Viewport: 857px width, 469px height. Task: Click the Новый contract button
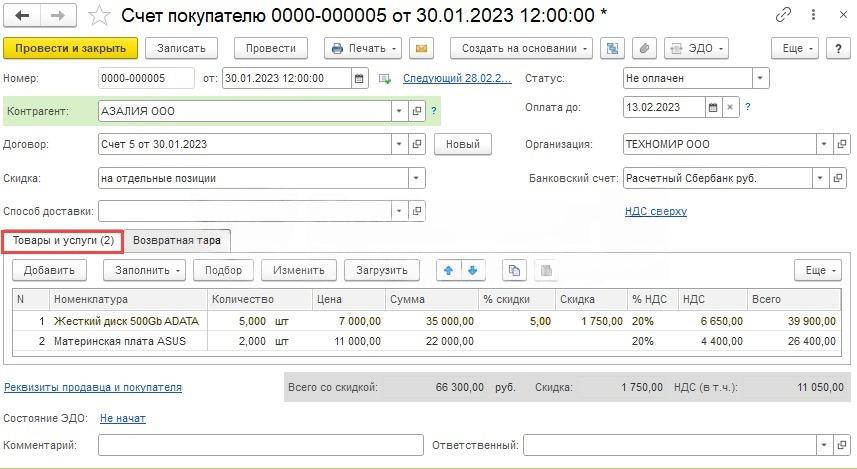(463, 144)
